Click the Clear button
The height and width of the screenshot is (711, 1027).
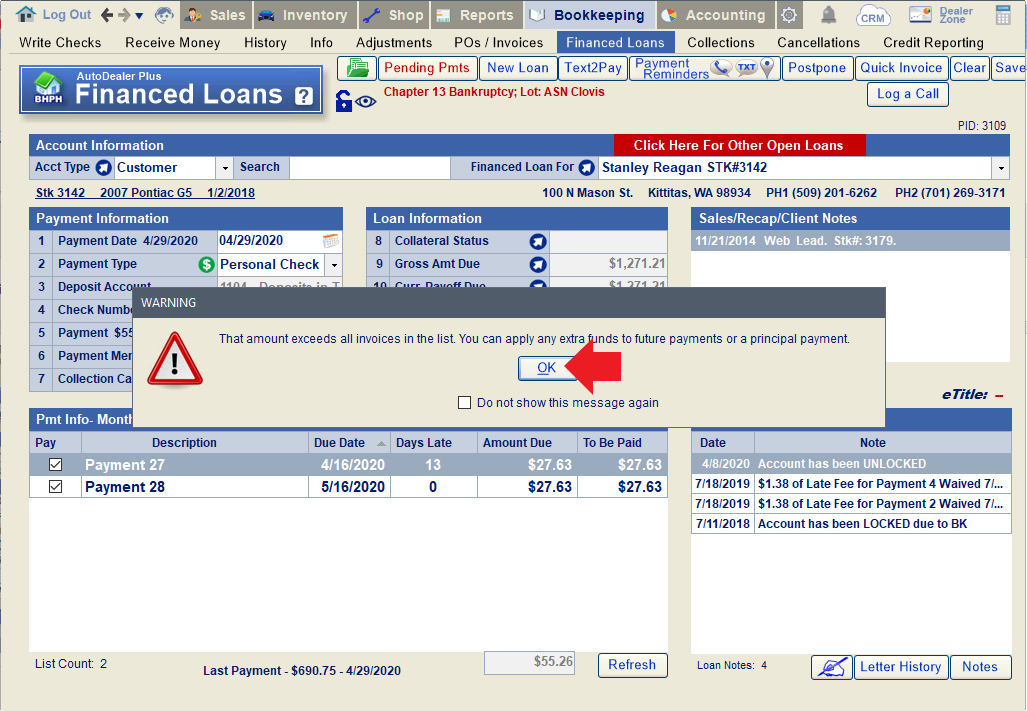(969, 68)
